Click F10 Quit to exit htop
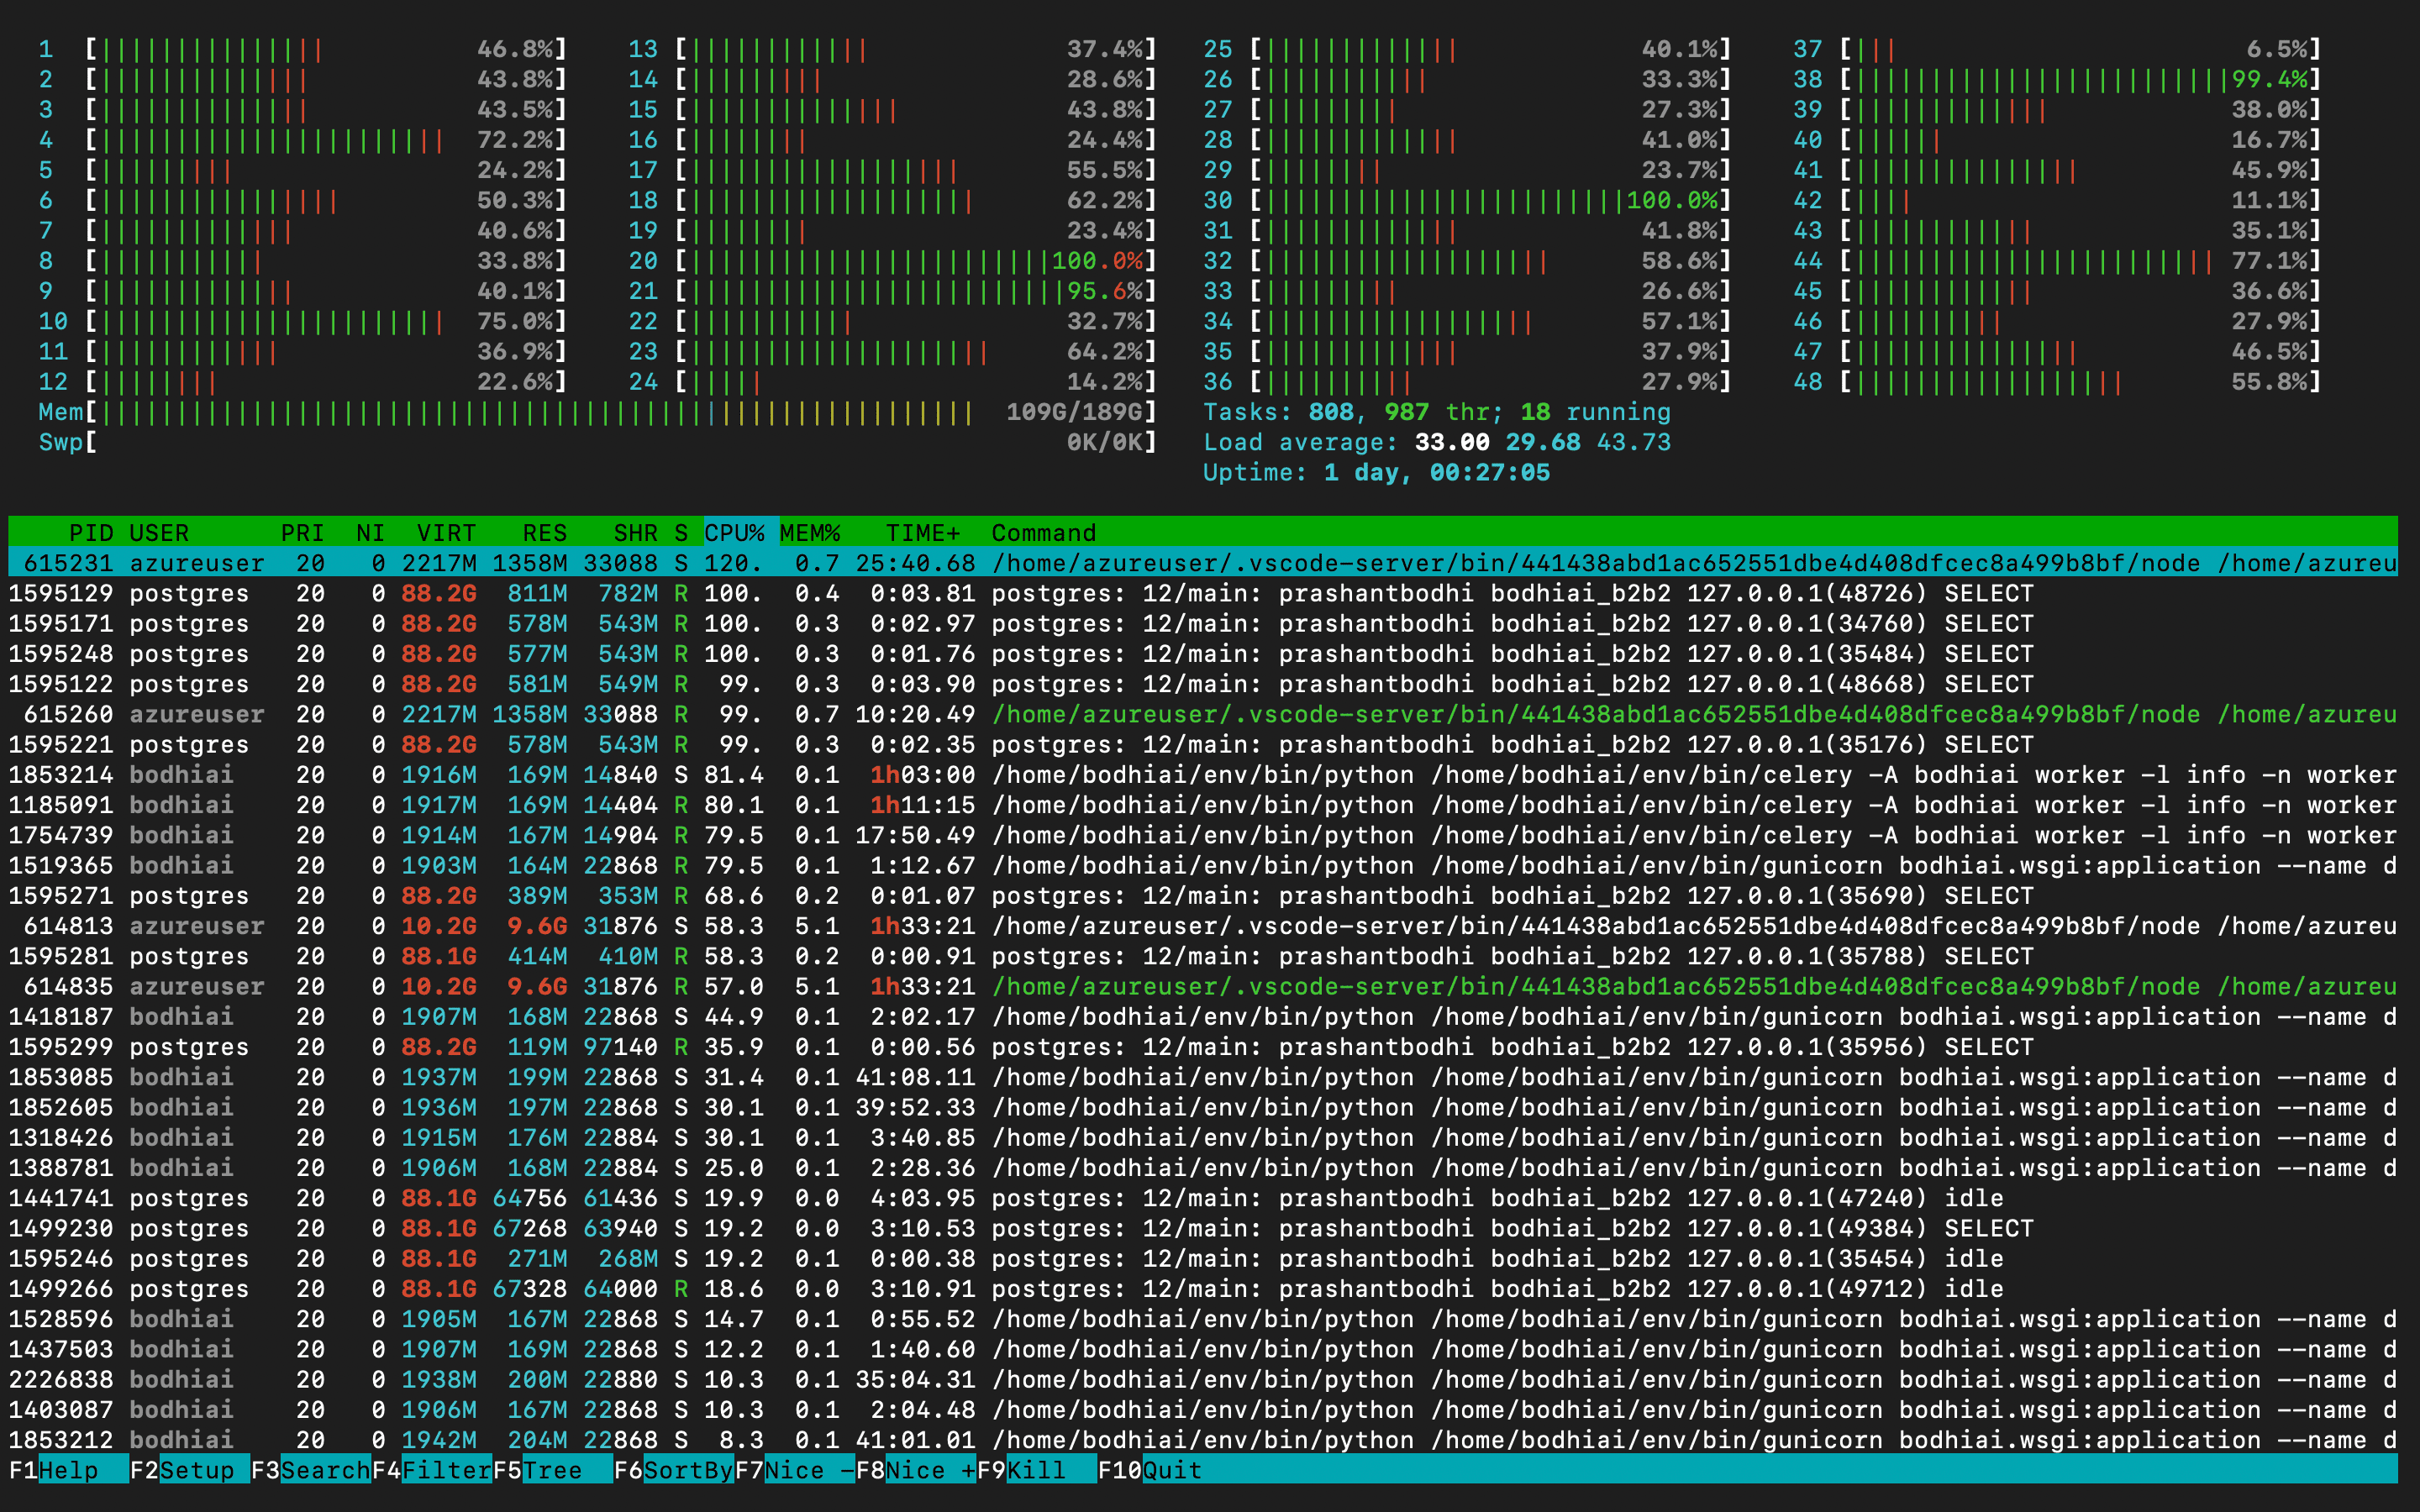Screen dimensions: 2420x1512 1150,1470
